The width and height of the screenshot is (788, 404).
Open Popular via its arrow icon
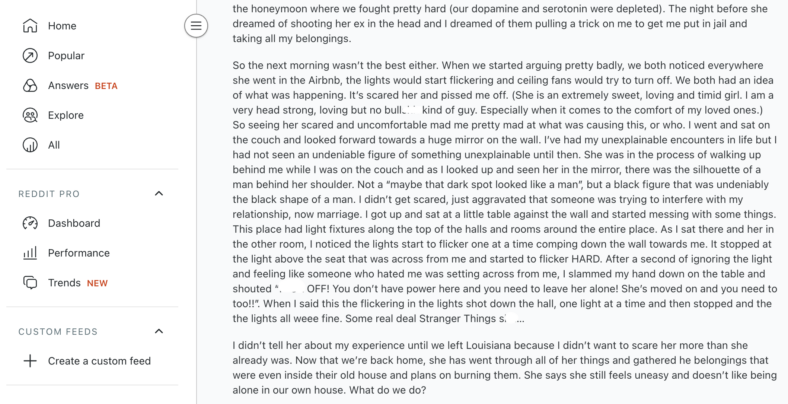tap(30, 56)
